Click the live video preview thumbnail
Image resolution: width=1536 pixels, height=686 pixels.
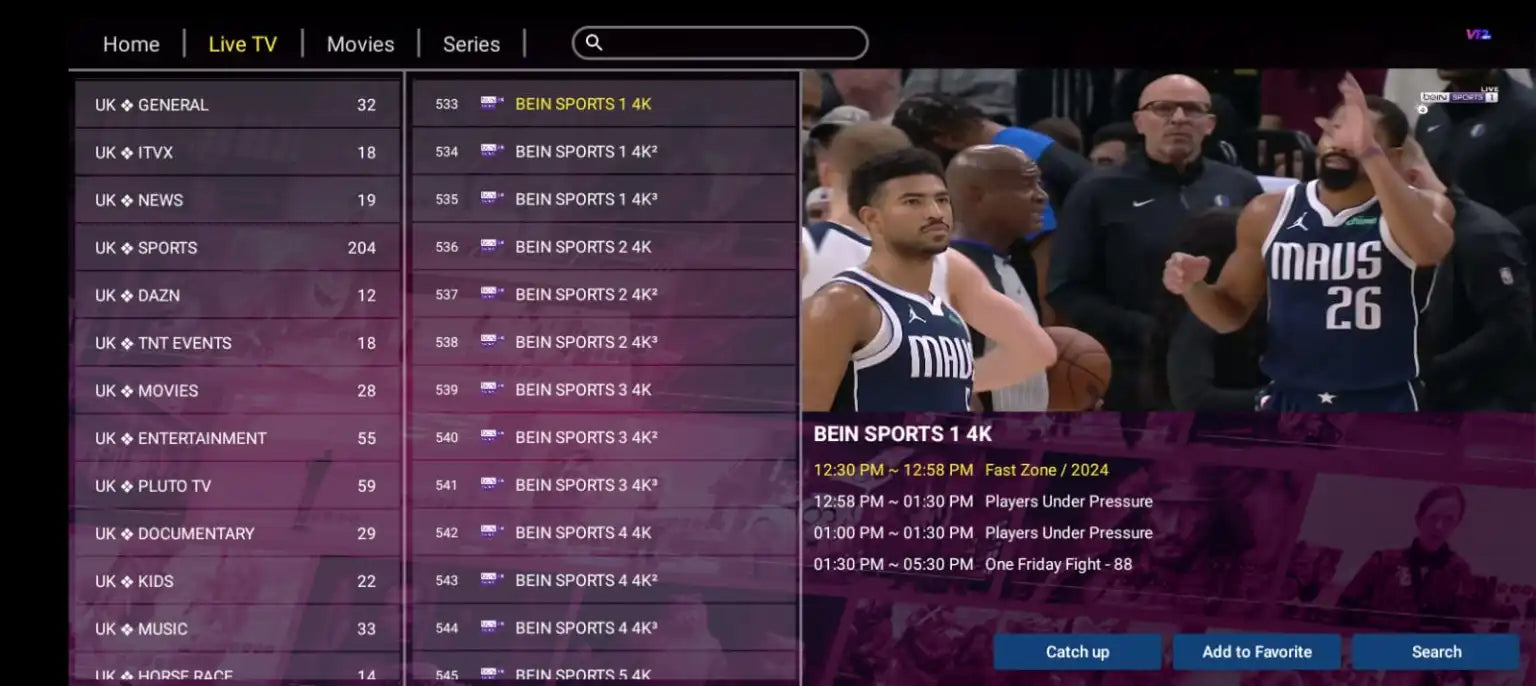pyautogui.click(x=1167, y=240)
